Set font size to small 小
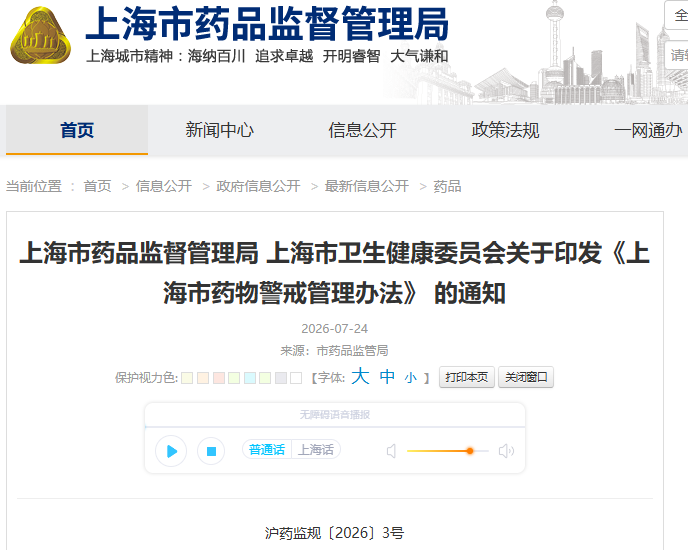 click(x=411, y=378)
